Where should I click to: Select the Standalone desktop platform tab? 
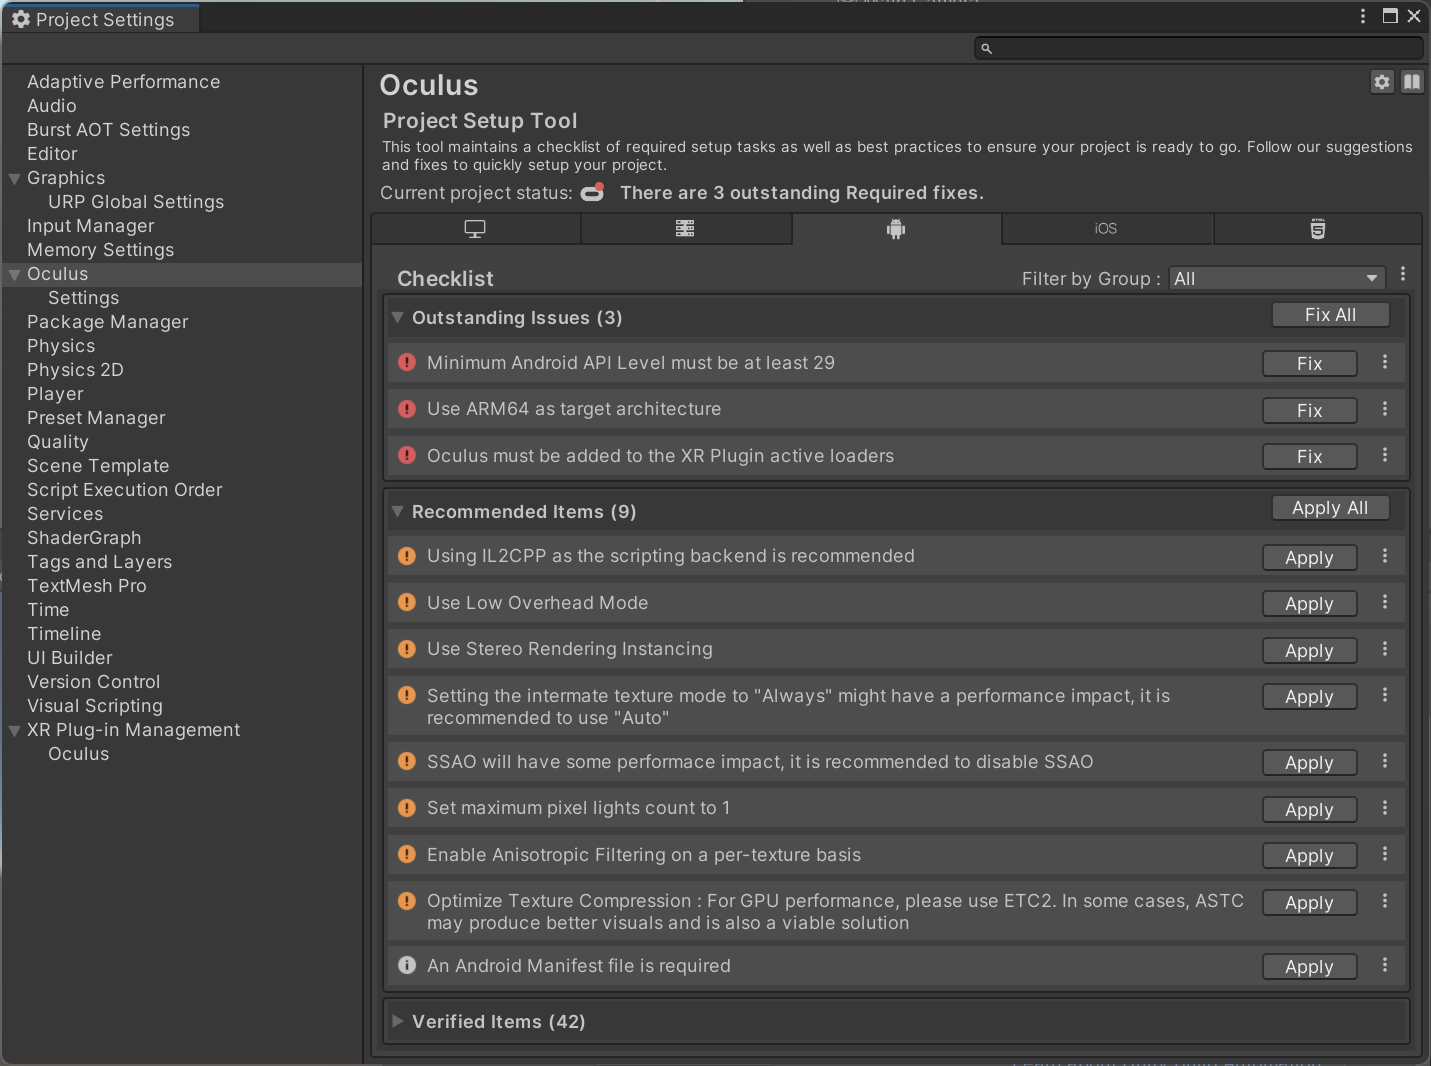pyautogui.click(x=475, y=229)
